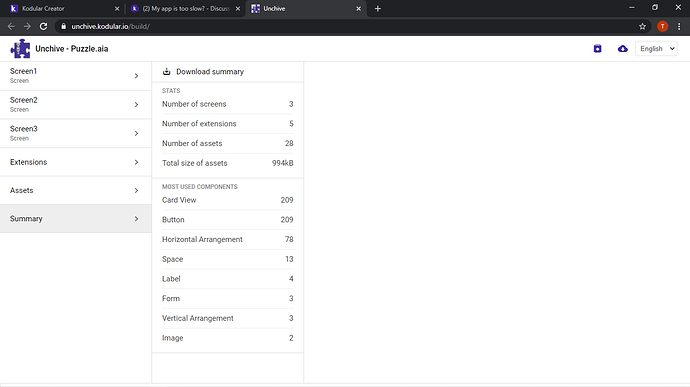690x387 pixels.
Task: Click the Card View component row
Action: [x=228, y=200]
